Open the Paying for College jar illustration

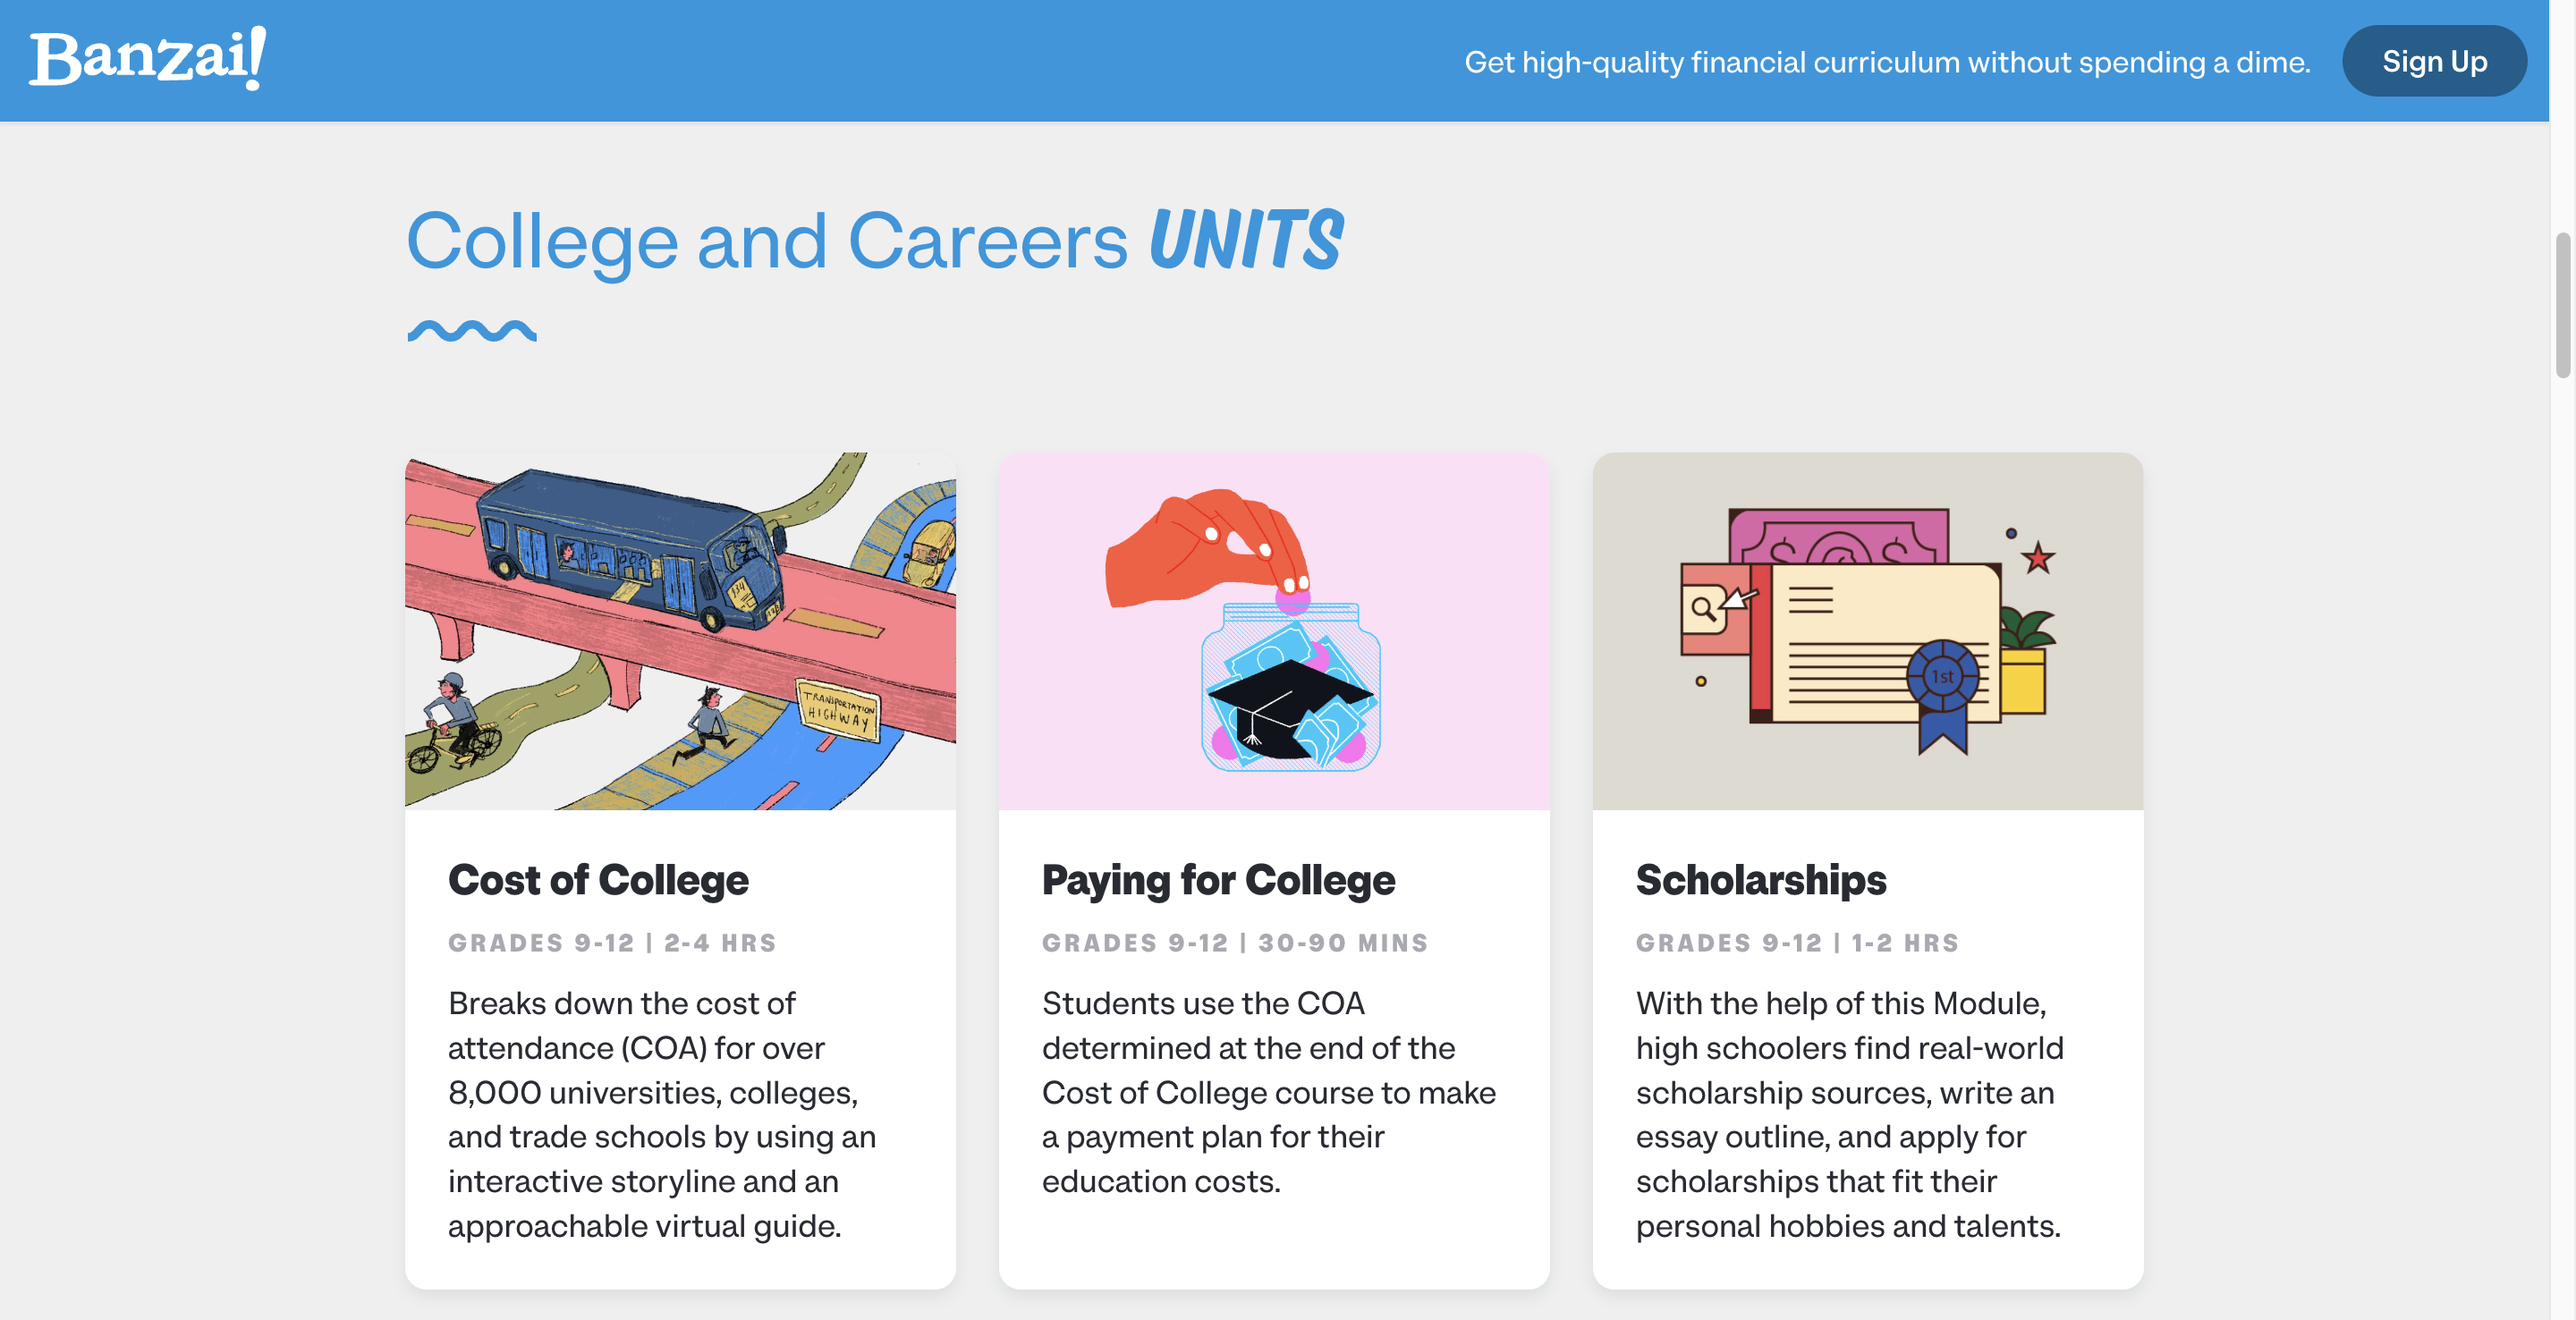pyautogui.click(x=1273, y=630)
